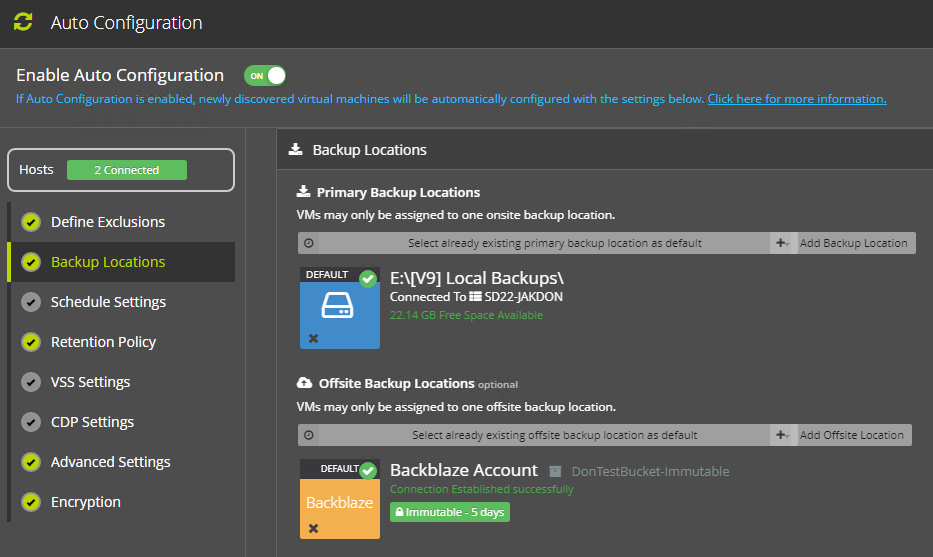Click the Schedule Settings grey checkmark icon
This screenshot has width=933, height=557.
(x=31, y=302)
